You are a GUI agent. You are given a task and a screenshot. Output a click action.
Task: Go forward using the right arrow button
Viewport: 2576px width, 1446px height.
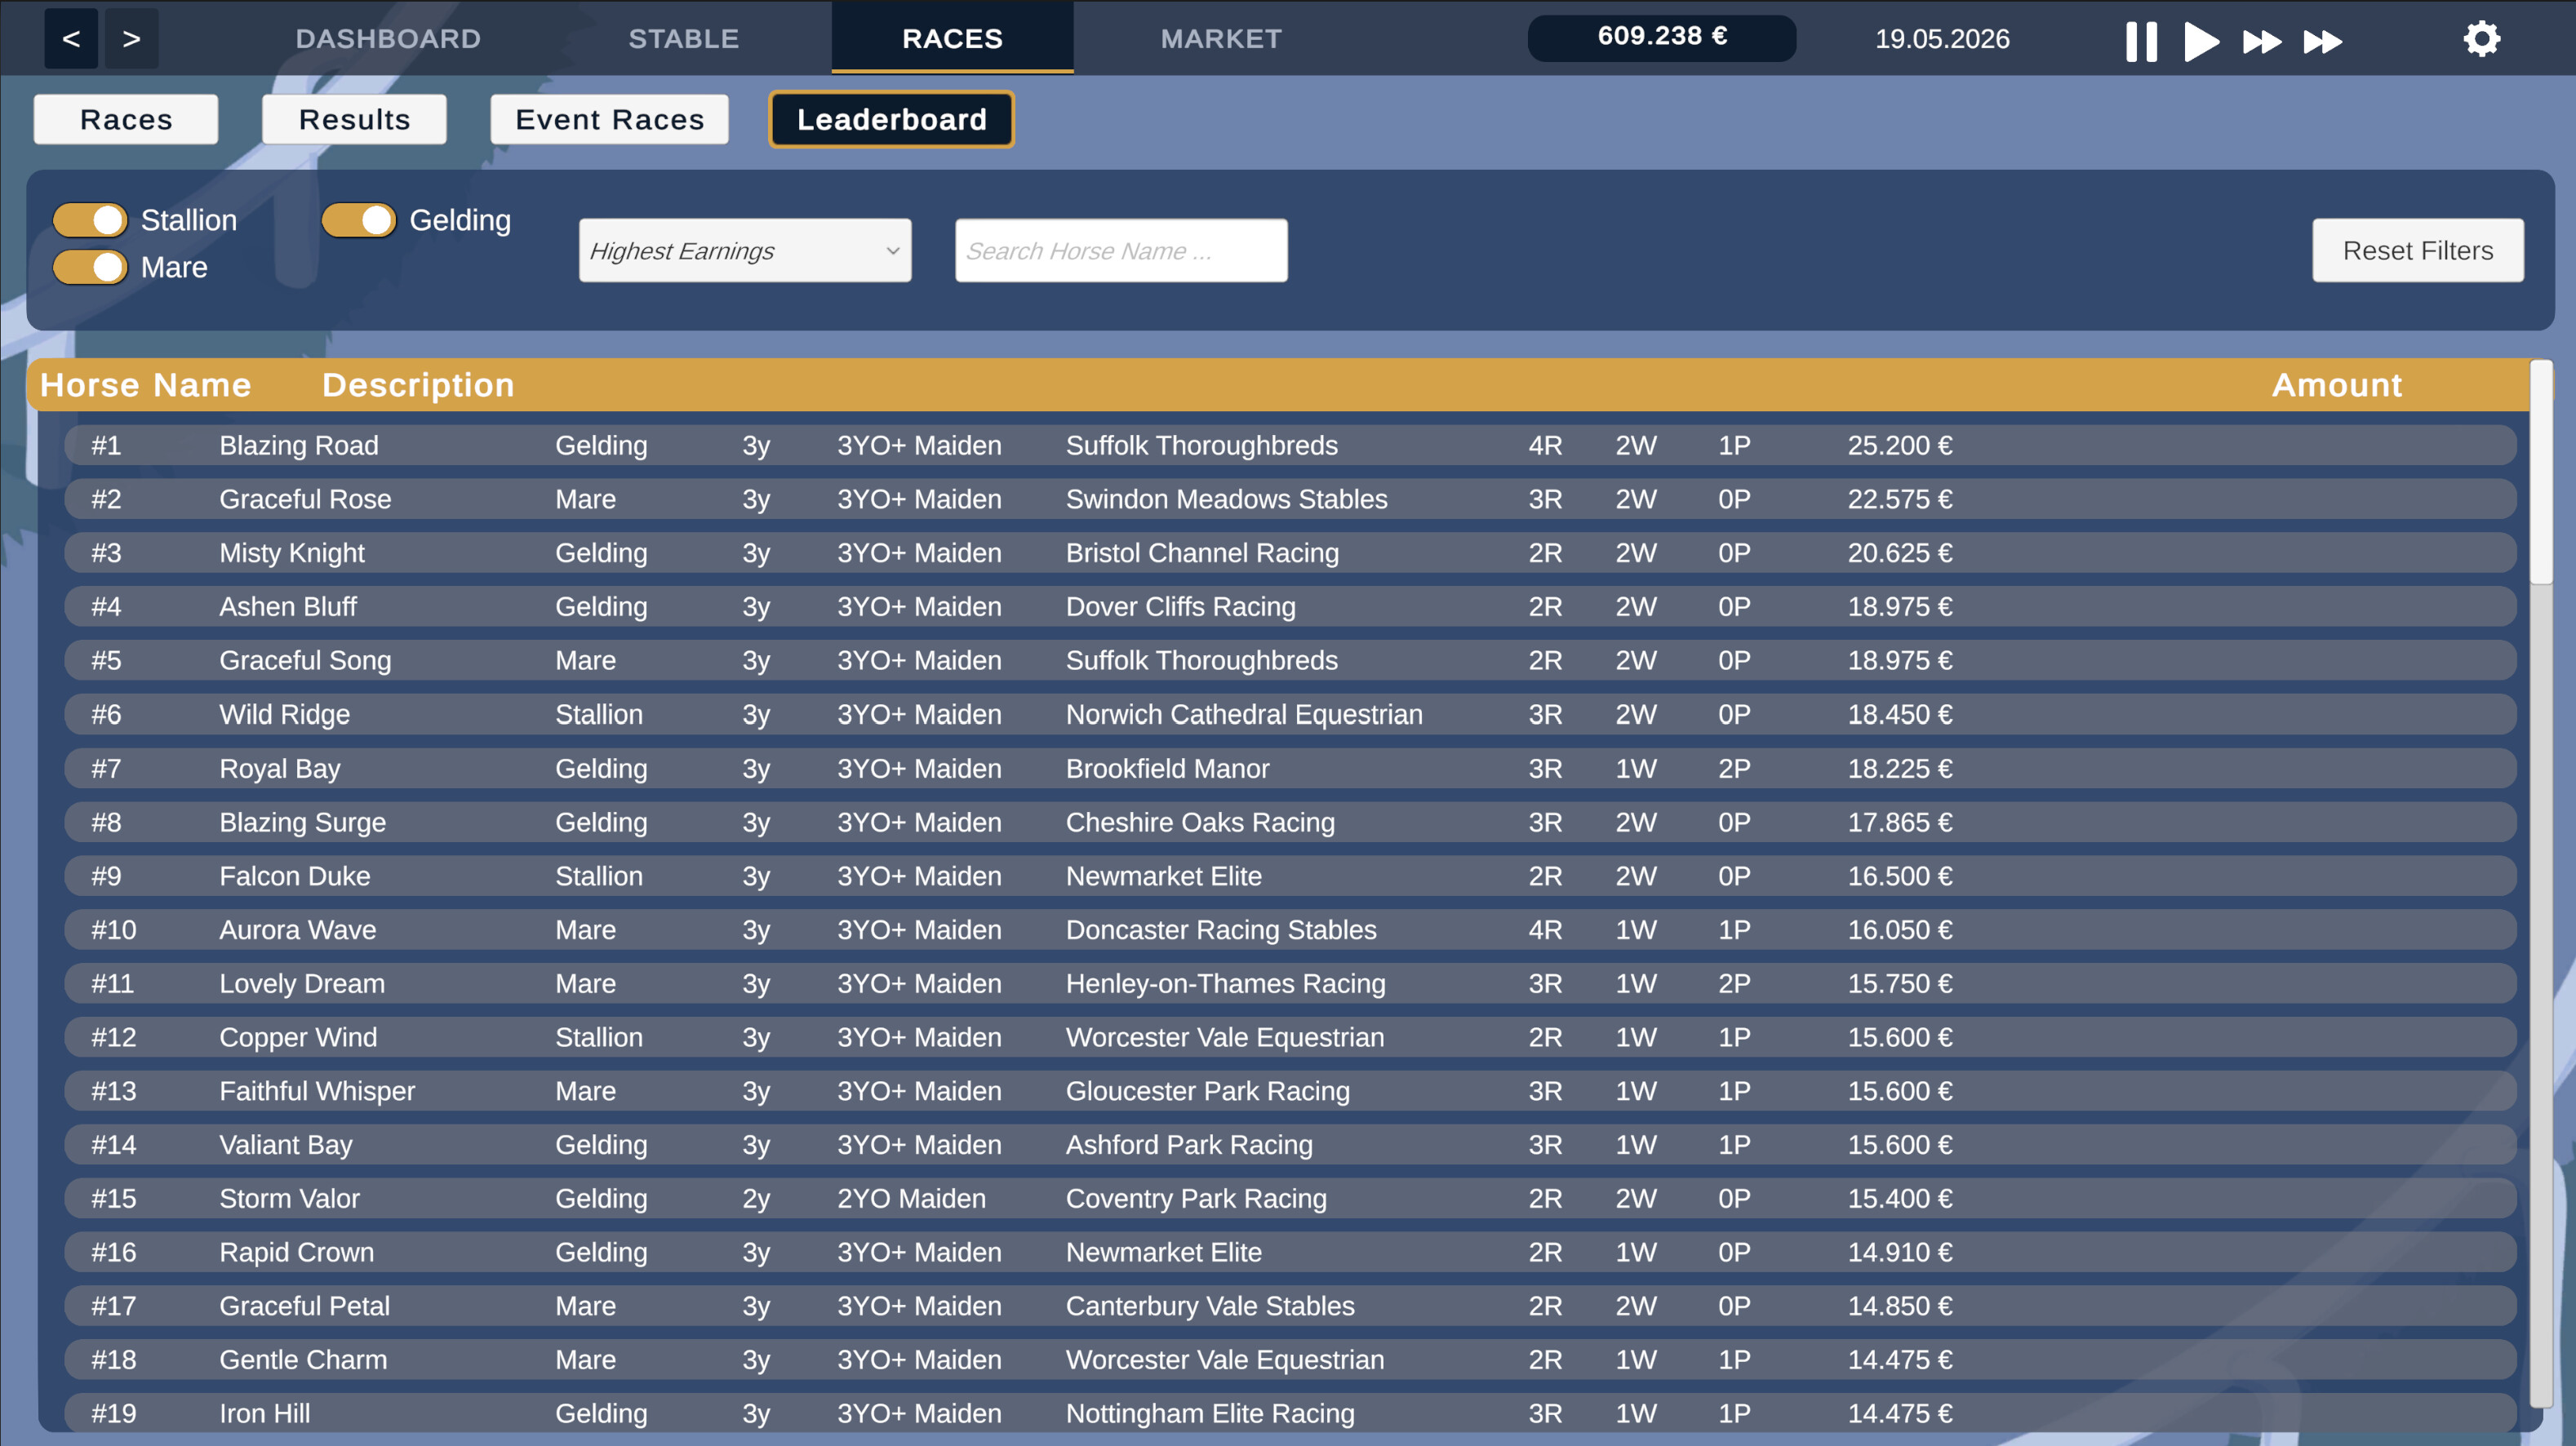131,39
